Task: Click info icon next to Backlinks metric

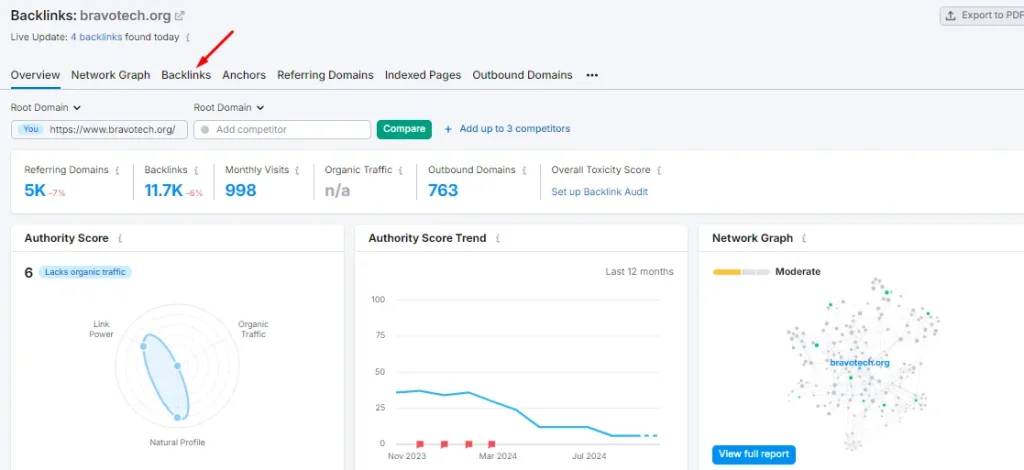Action: (x=196, y=170)
